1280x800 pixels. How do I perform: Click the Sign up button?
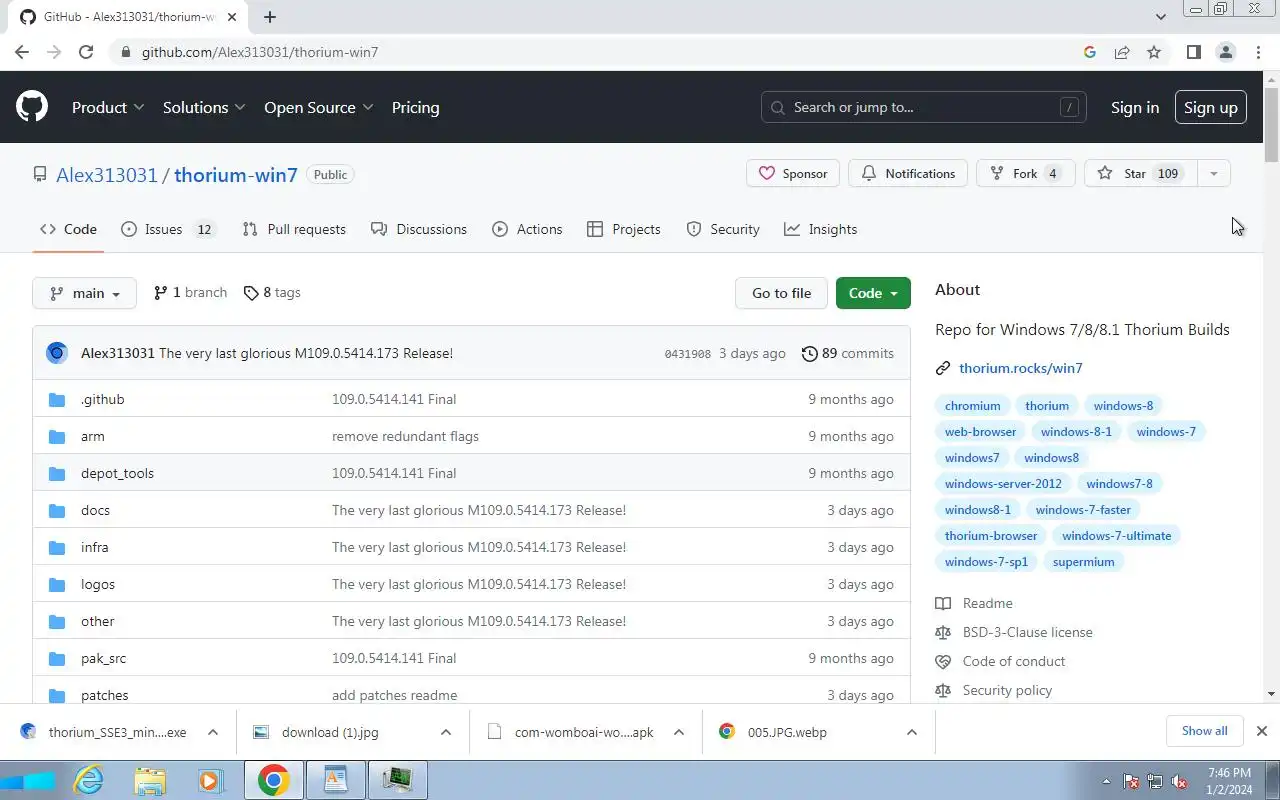click(1210, 107)
